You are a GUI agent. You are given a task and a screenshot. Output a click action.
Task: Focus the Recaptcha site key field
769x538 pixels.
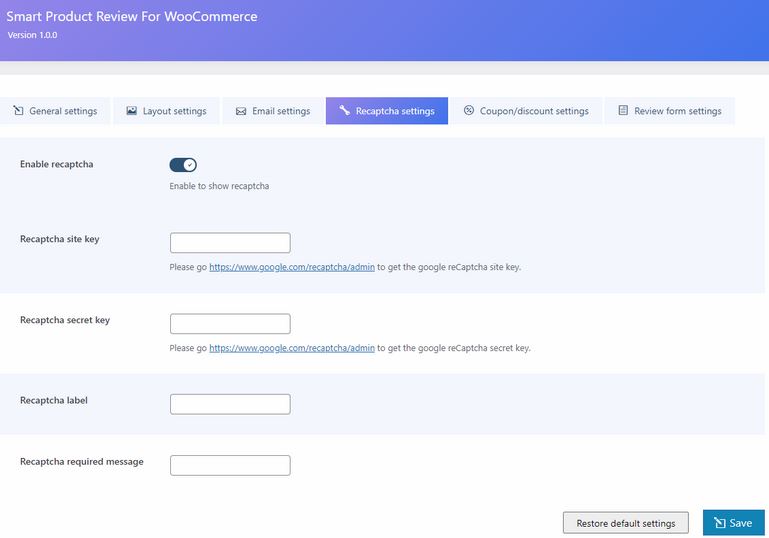[x=230, y=243]
